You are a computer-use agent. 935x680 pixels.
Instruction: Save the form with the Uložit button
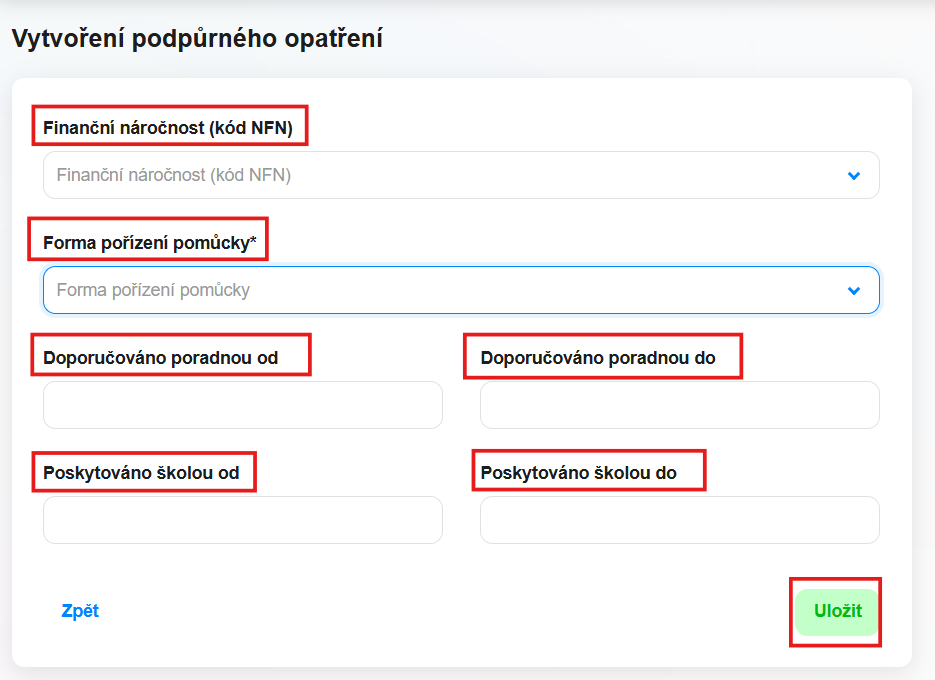point(837,612)
